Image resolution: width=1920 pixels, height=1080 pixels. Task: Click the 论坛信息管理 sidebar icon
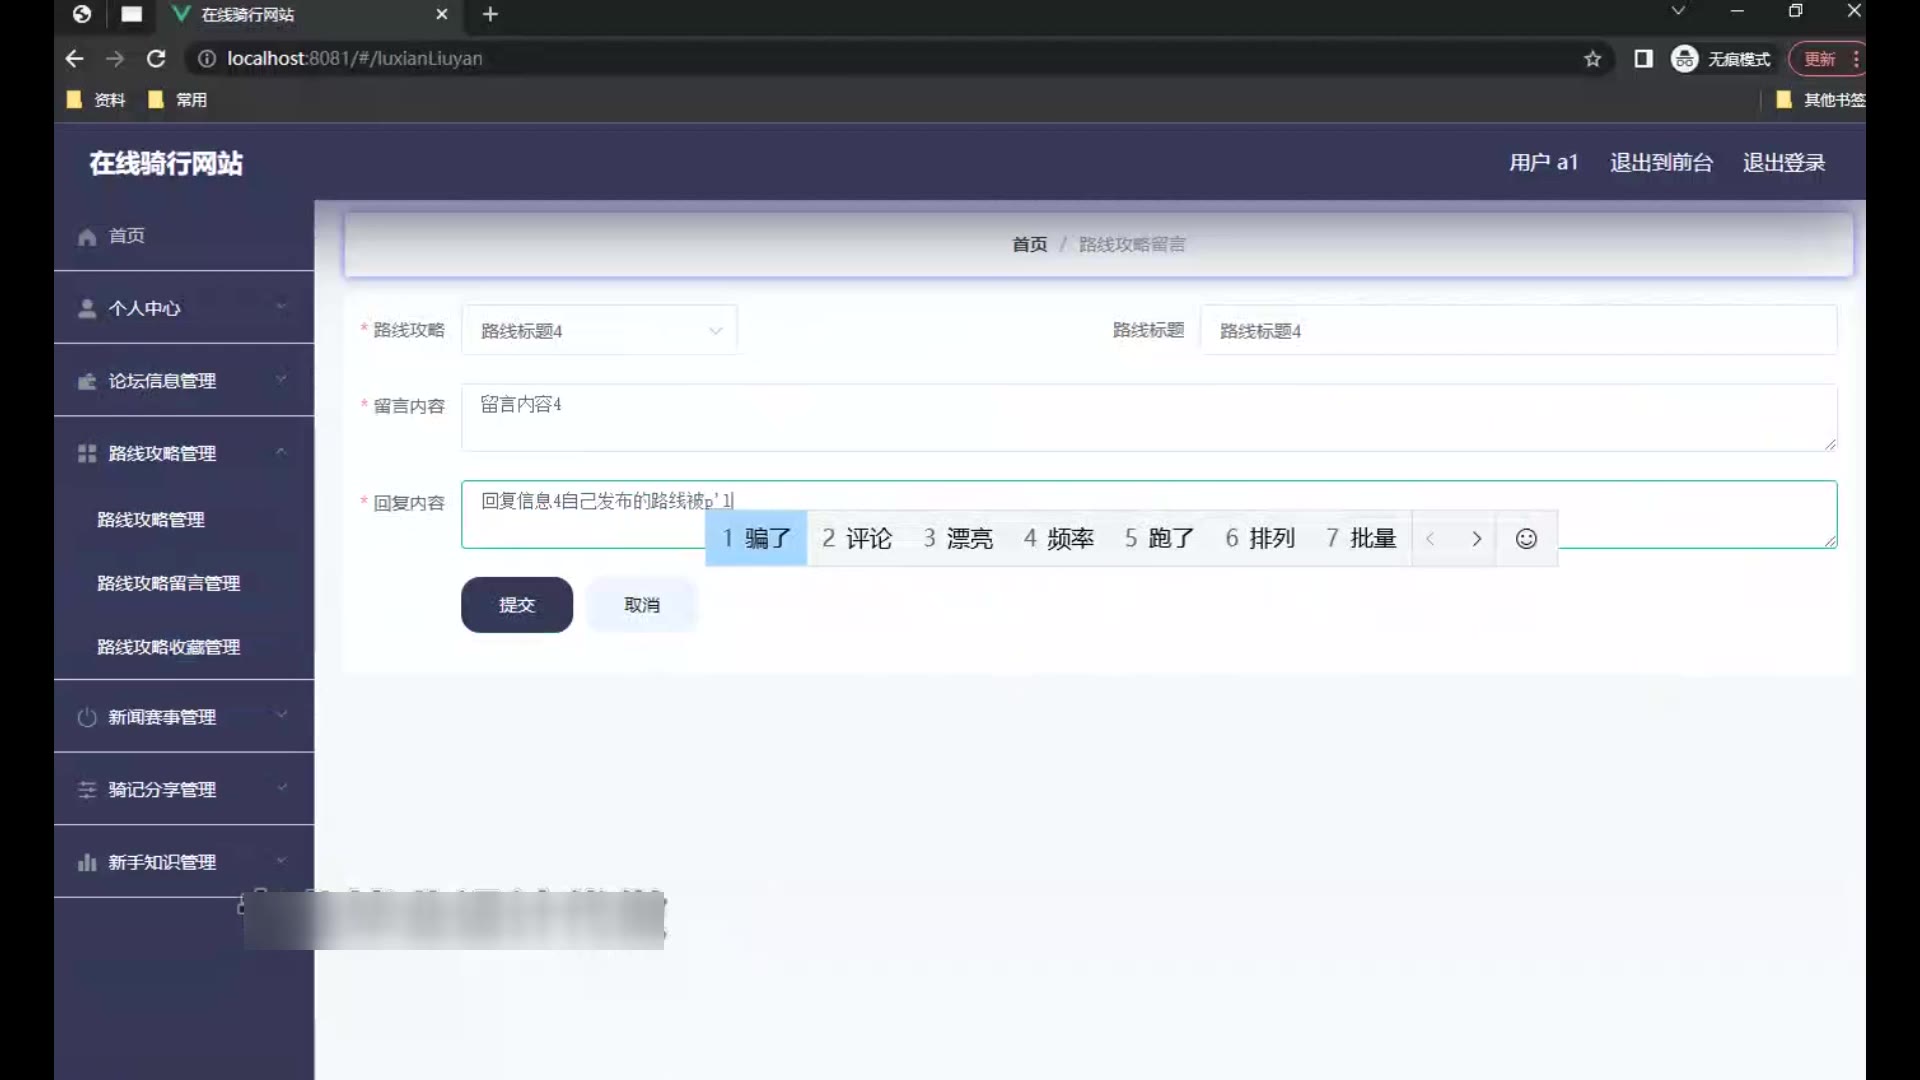87,382
